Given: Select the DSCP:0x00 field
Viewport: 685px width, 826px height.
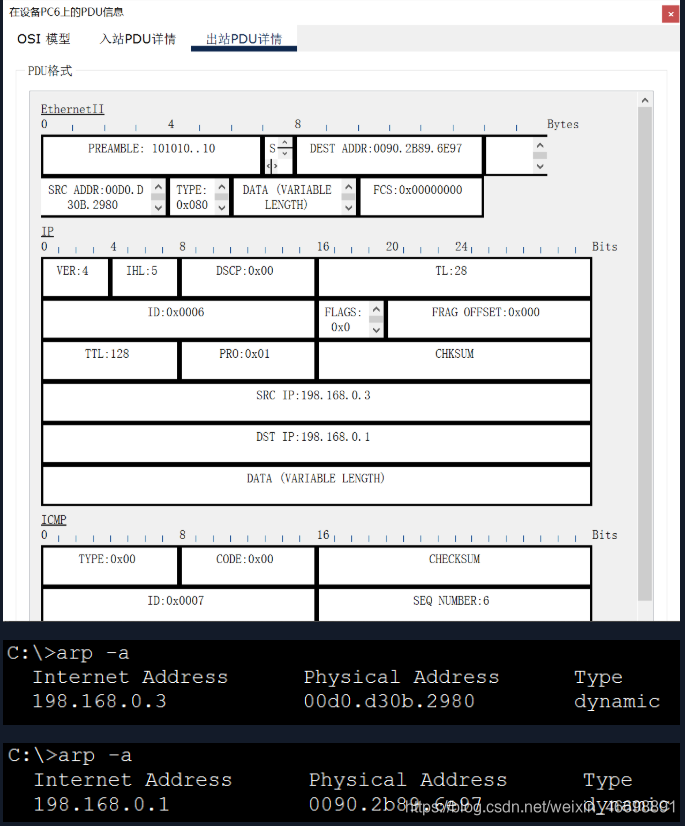Looking at the screenshot, I should [x=248, y=277].
